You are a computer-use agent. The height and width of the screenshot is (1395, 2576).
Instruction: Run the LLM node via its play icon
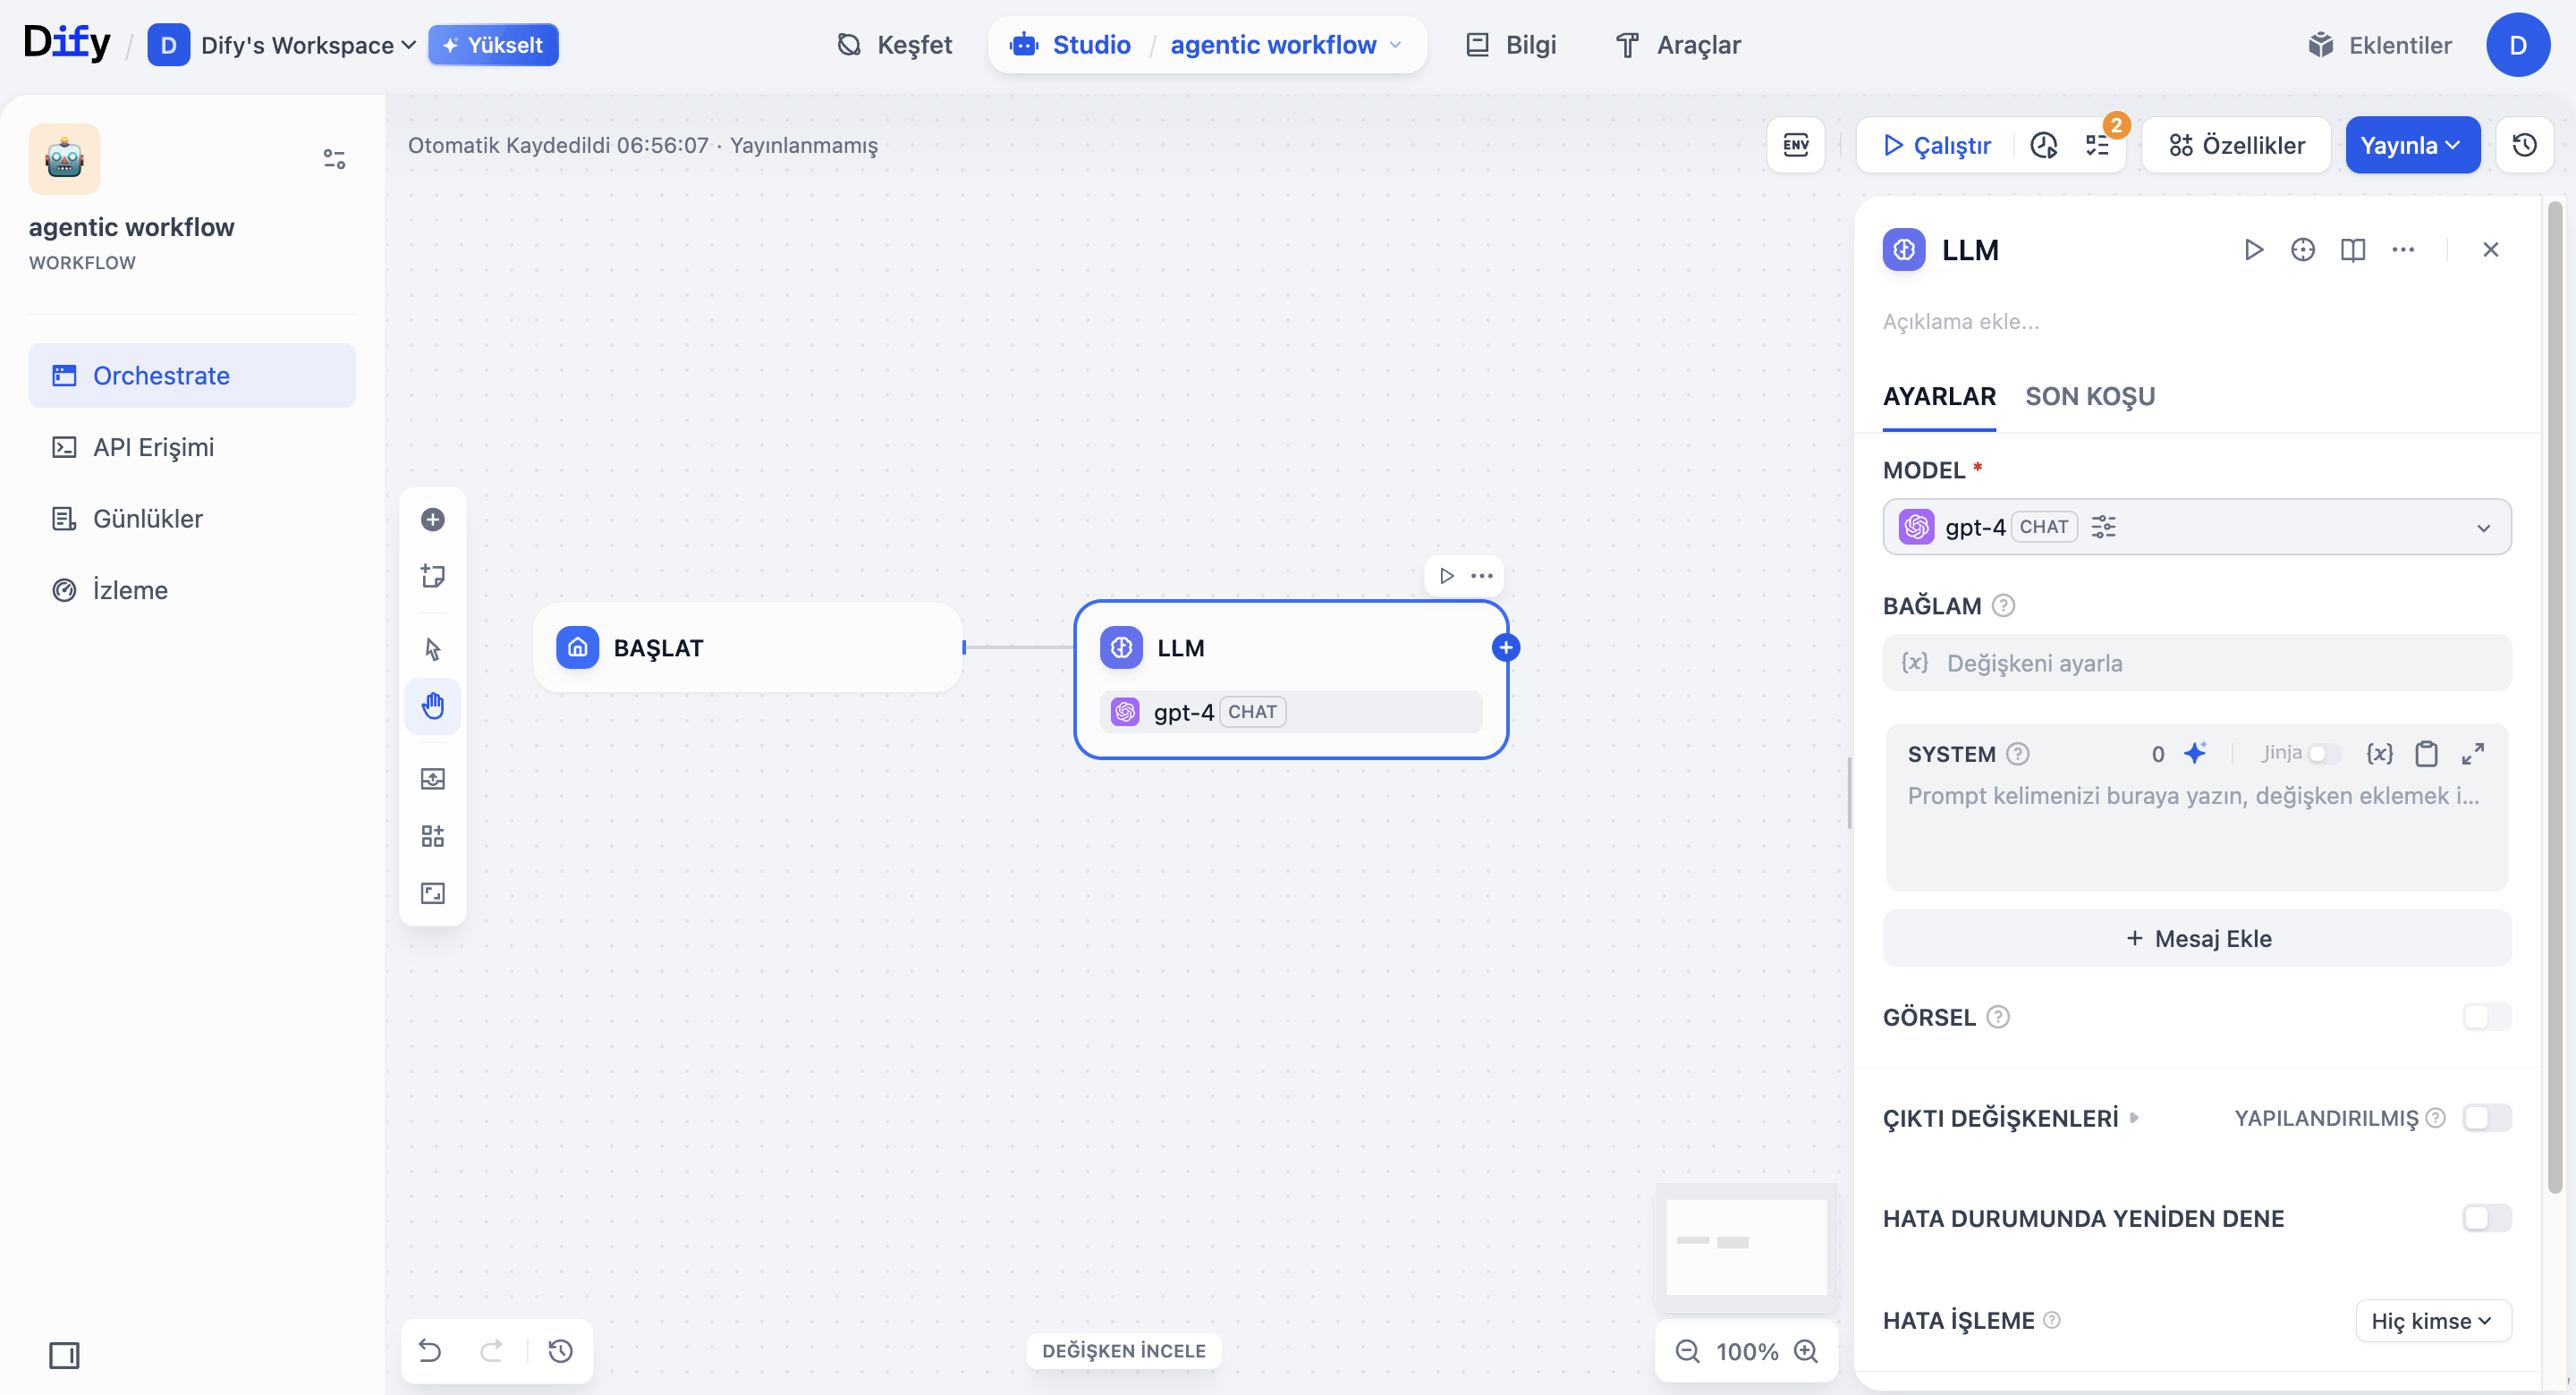2253,249
